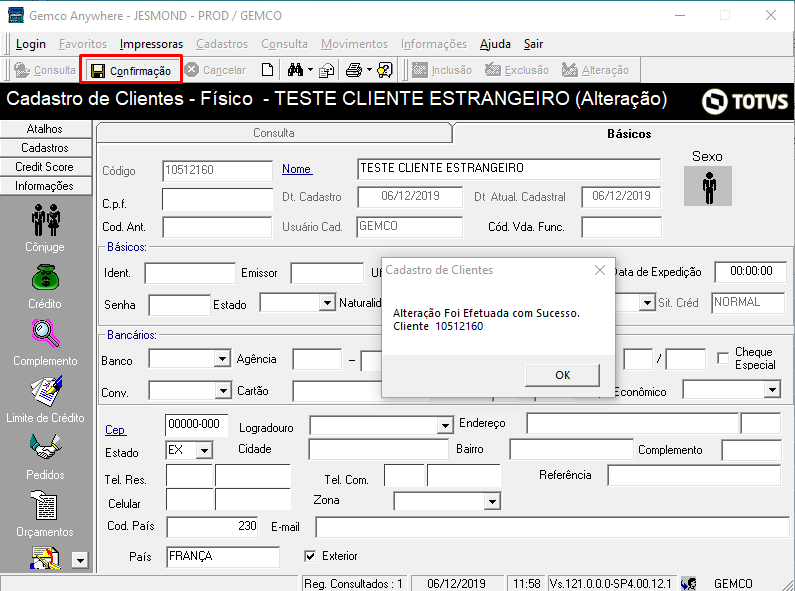
Task: Click the TOTVS logo
Action: 745,101
